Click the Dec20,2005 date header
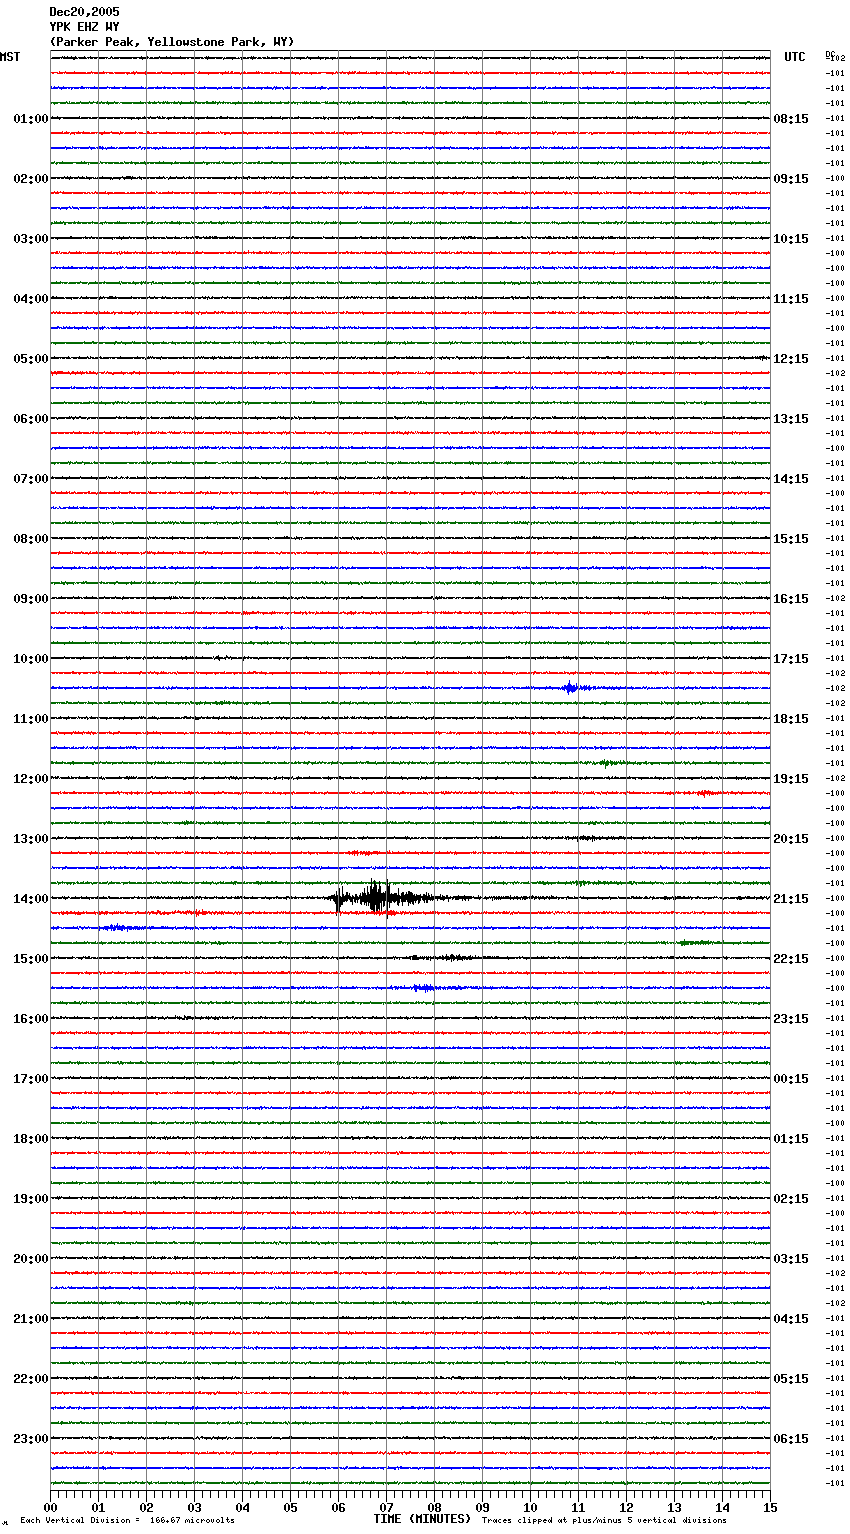The height and width of the screenshot is (1534, 850). (84, 12)
